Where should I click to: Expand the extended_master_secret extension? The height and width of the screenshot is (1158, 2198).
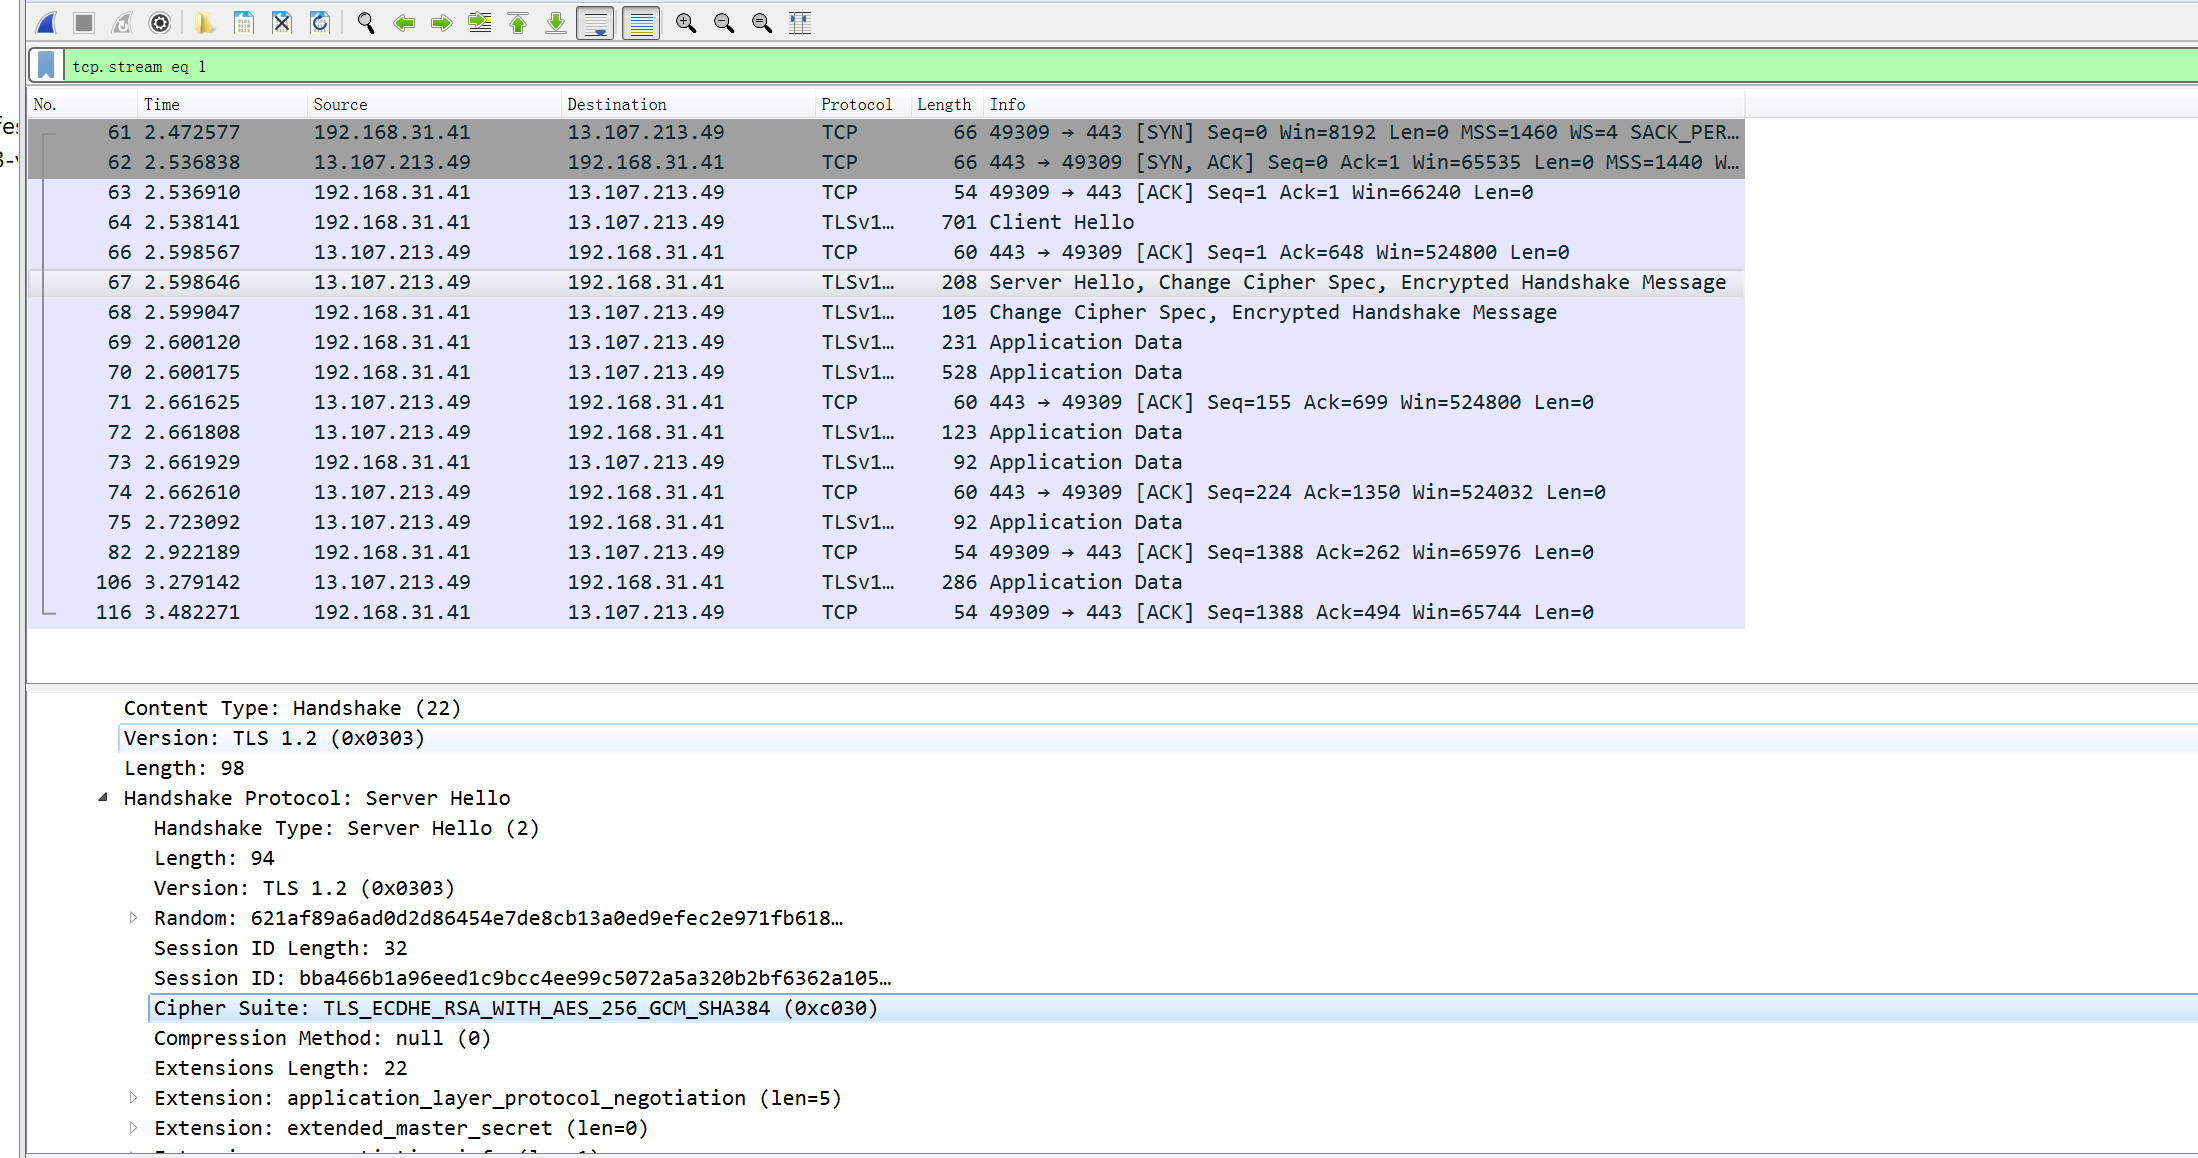coord(133,1128)
